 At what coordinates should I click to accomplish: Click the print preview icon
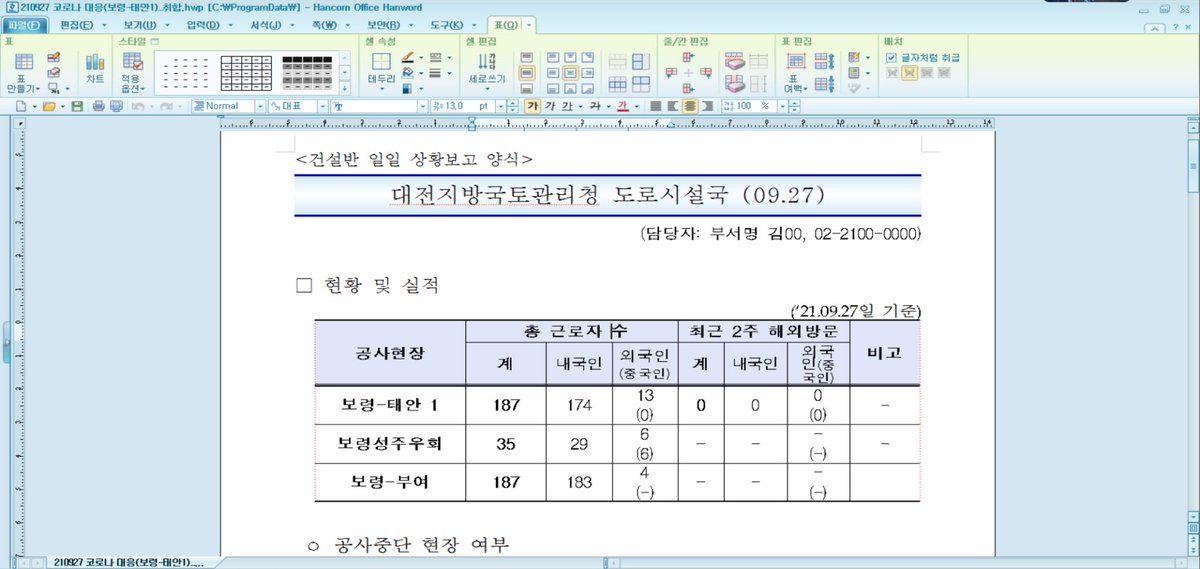click(x=116, y=105)
